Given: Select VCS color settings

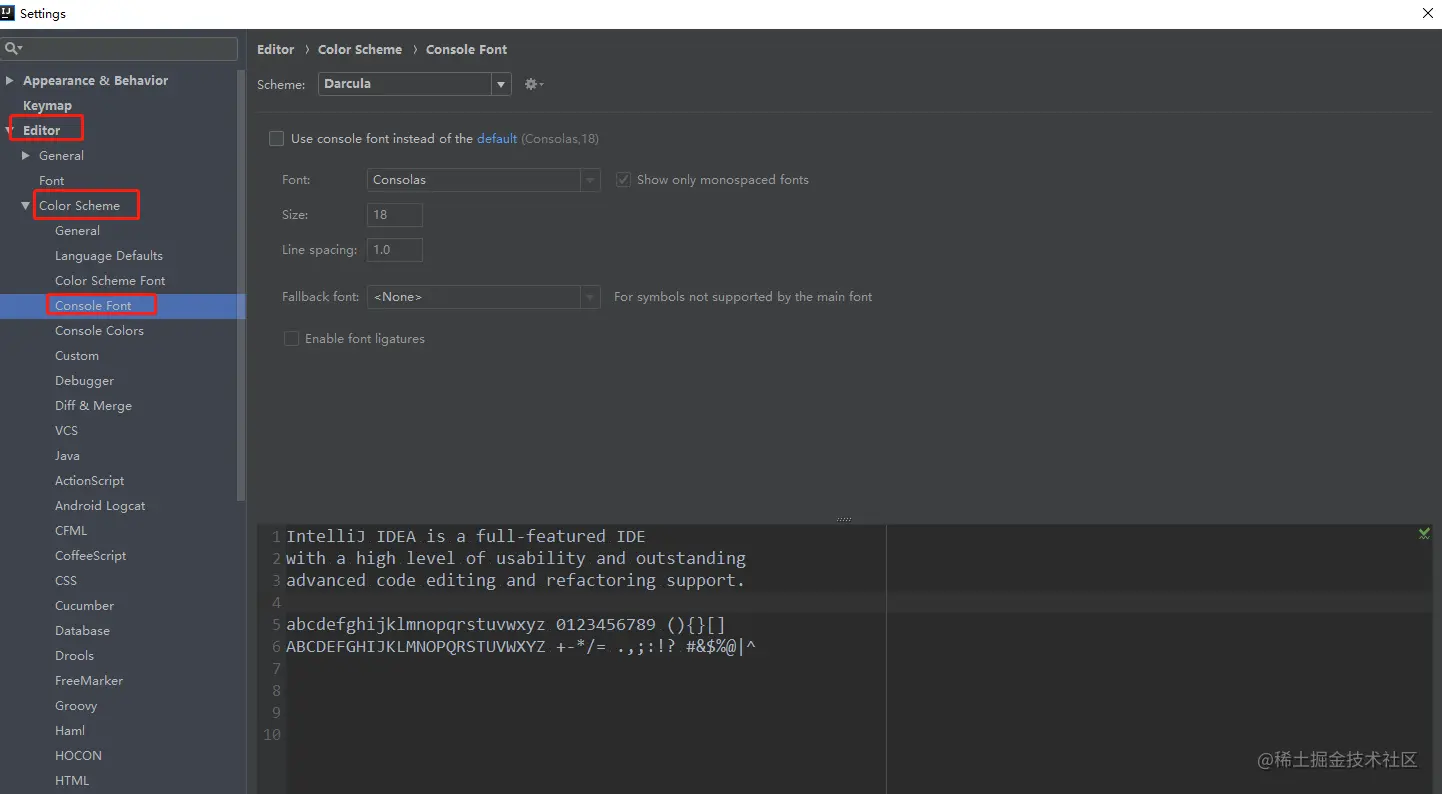Looking at the screenshot, I should pos(66,430).
